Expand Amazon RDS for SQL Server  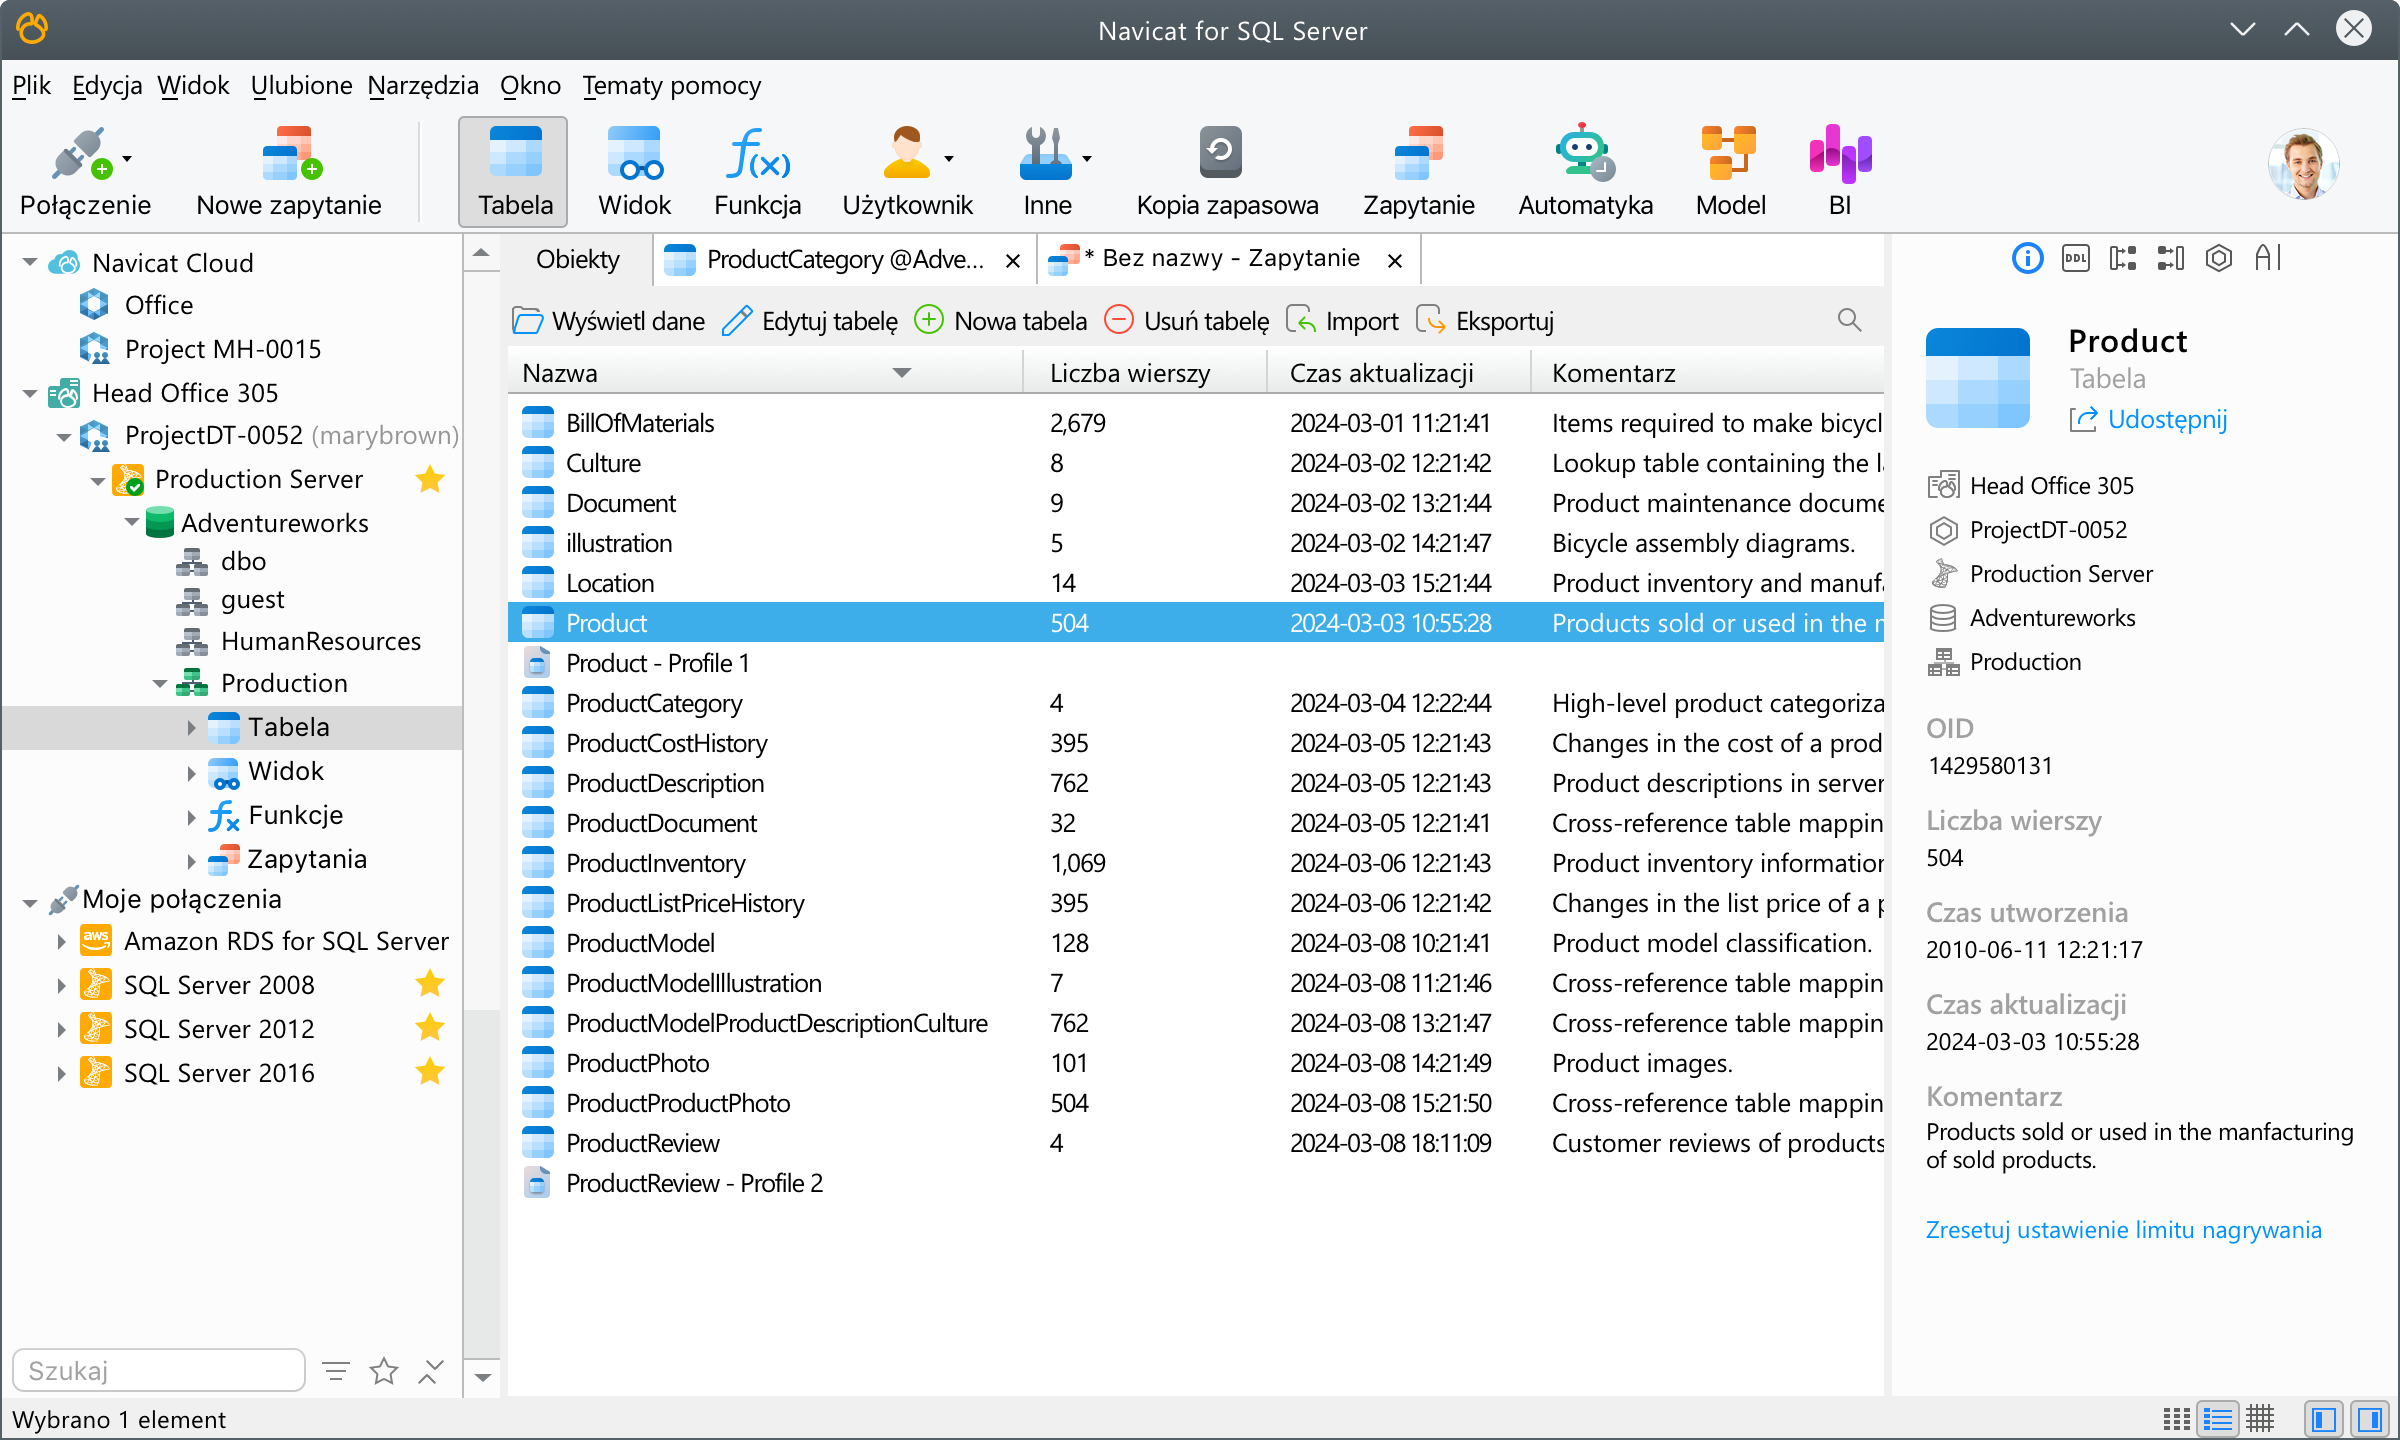click(62, 942)
